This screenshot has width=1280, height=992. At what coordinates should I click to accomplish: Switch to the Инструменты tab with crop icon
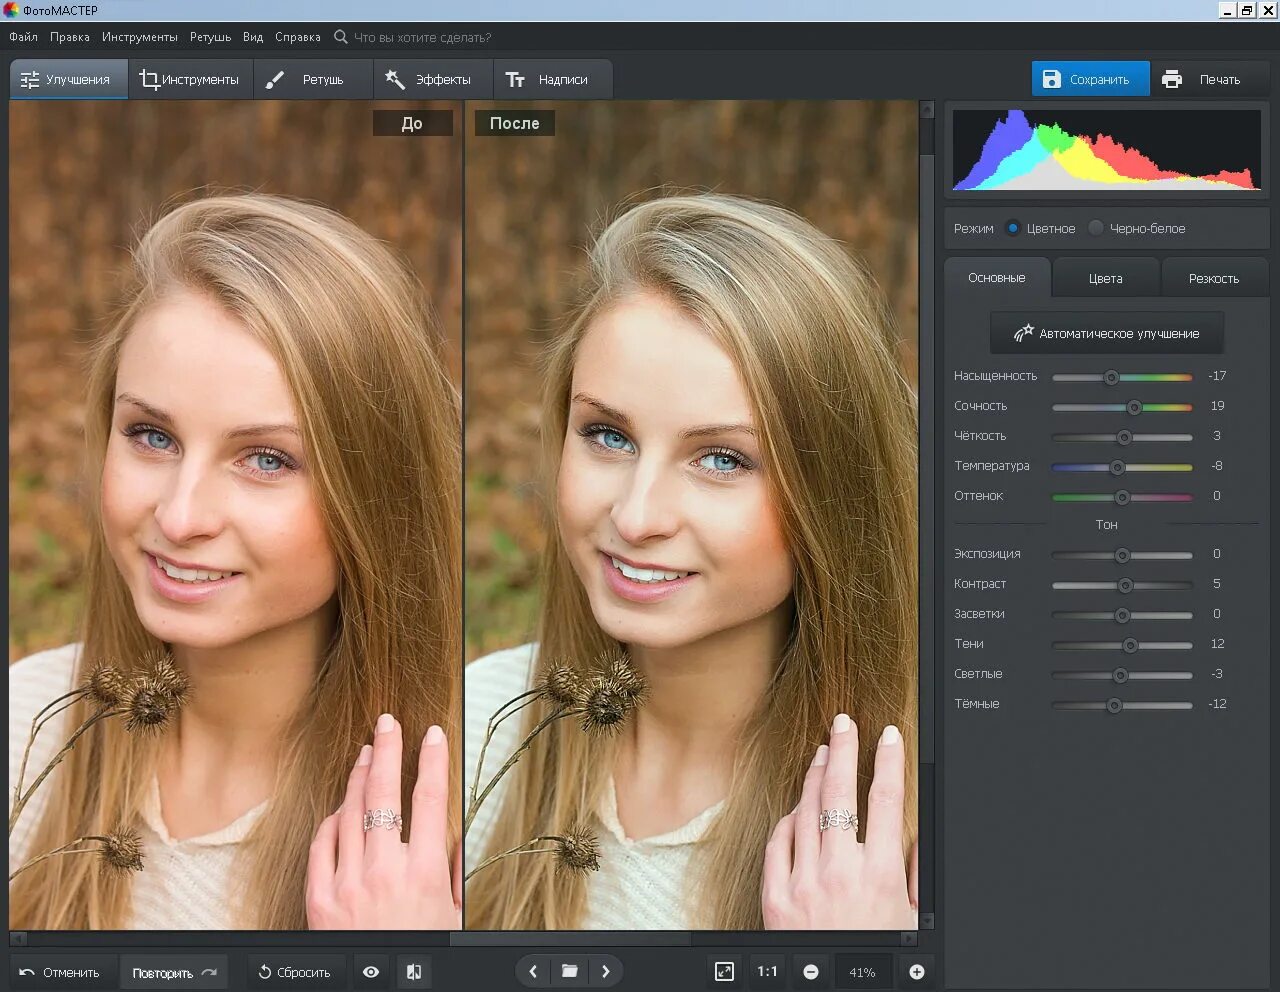(190, 80)
